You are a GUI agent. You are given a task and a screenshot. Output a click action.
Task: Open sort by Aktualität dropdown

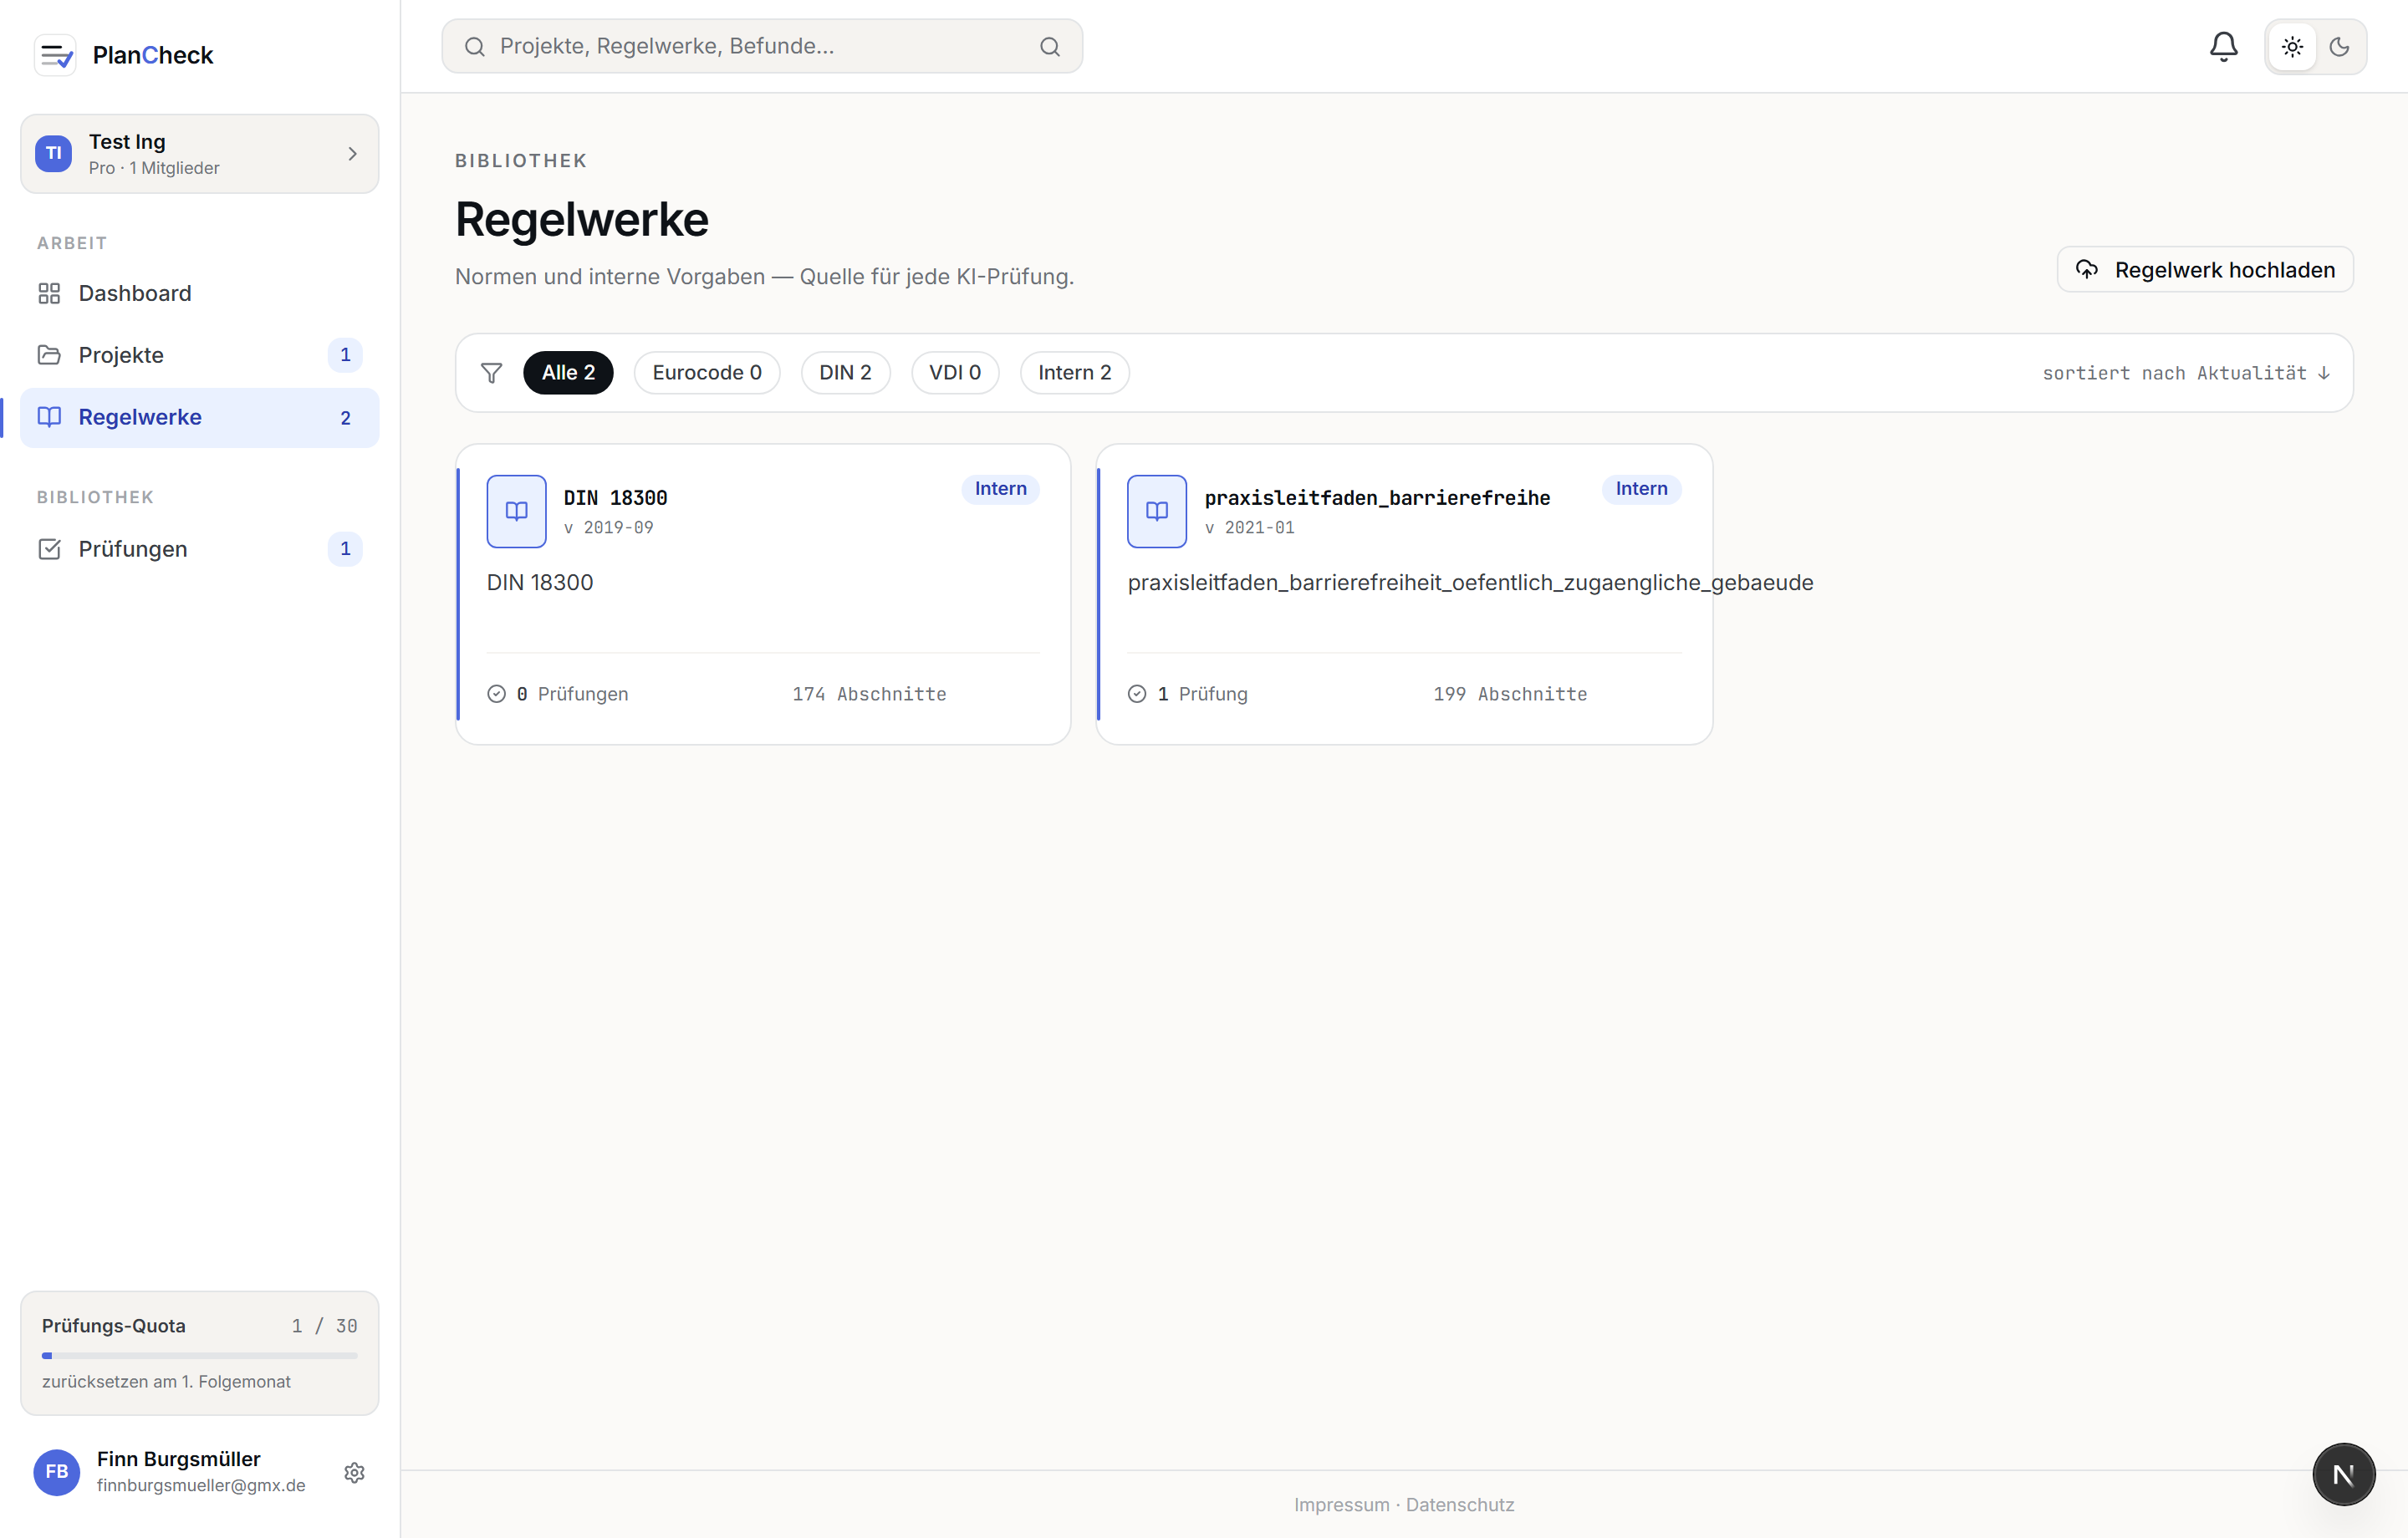[2185, 373]
